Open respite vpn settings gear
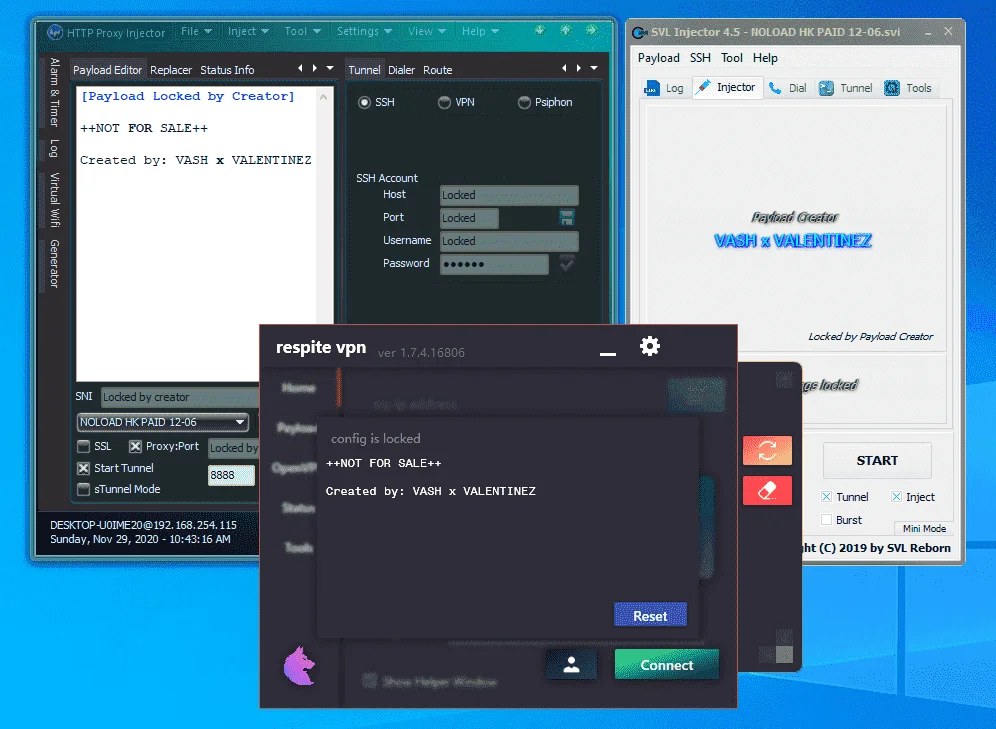The image size is (996, 729). pyautogui.click(x=650, y=346)
